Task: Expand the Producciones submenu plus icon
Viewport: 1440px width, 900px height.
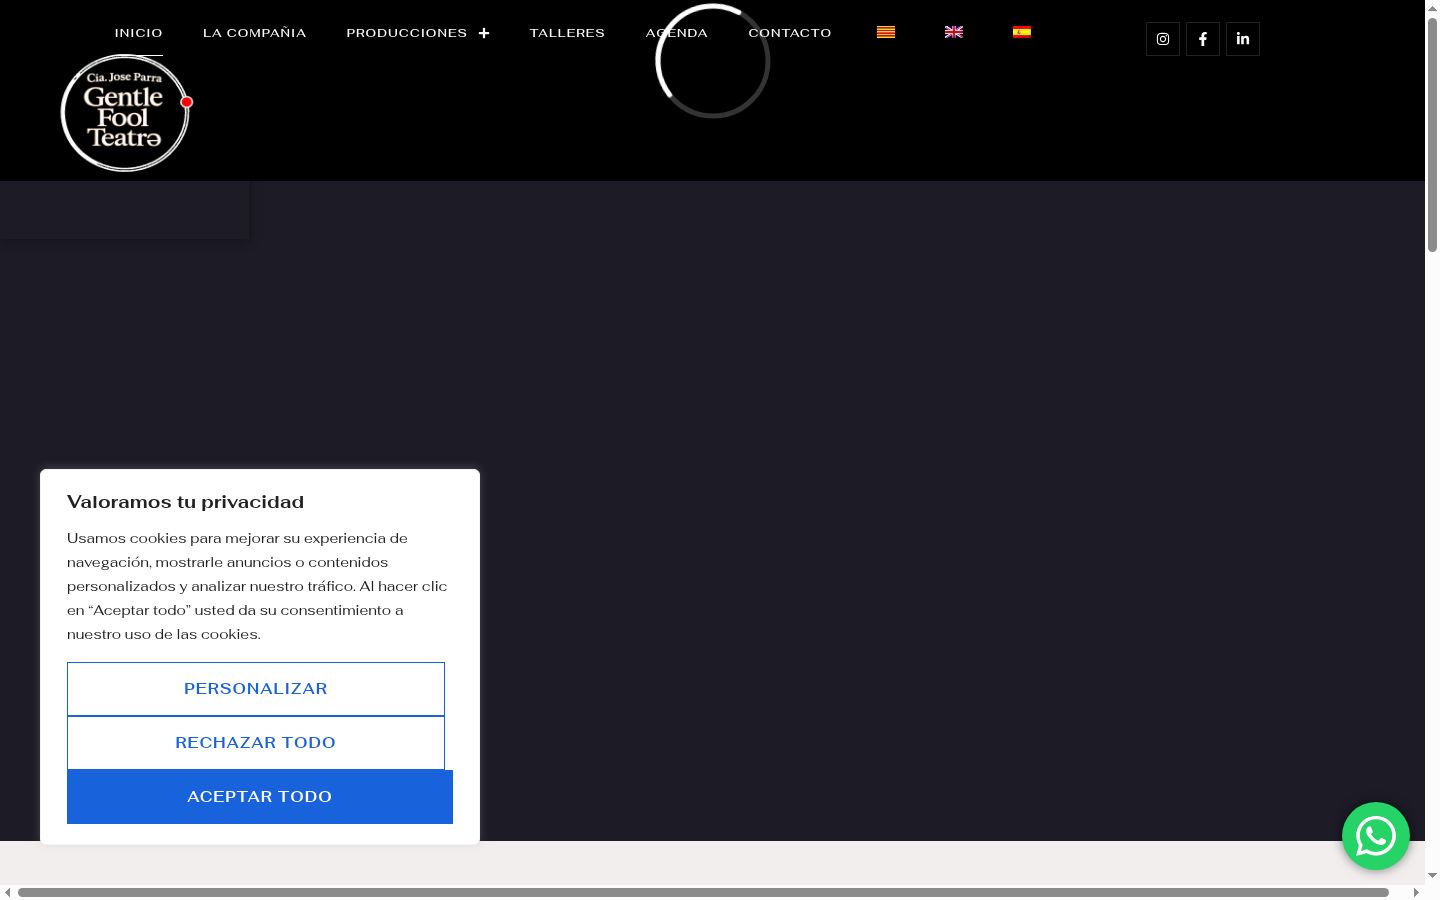Action: [x=484, y=33]
